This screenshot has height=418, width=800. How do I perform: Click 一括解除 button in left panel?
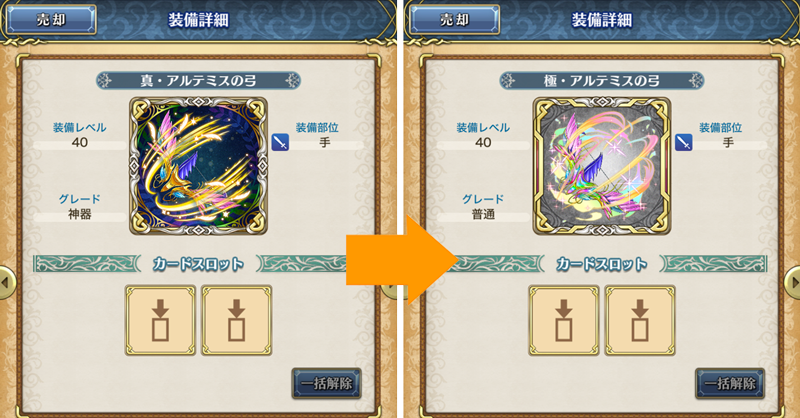[327, 383]
